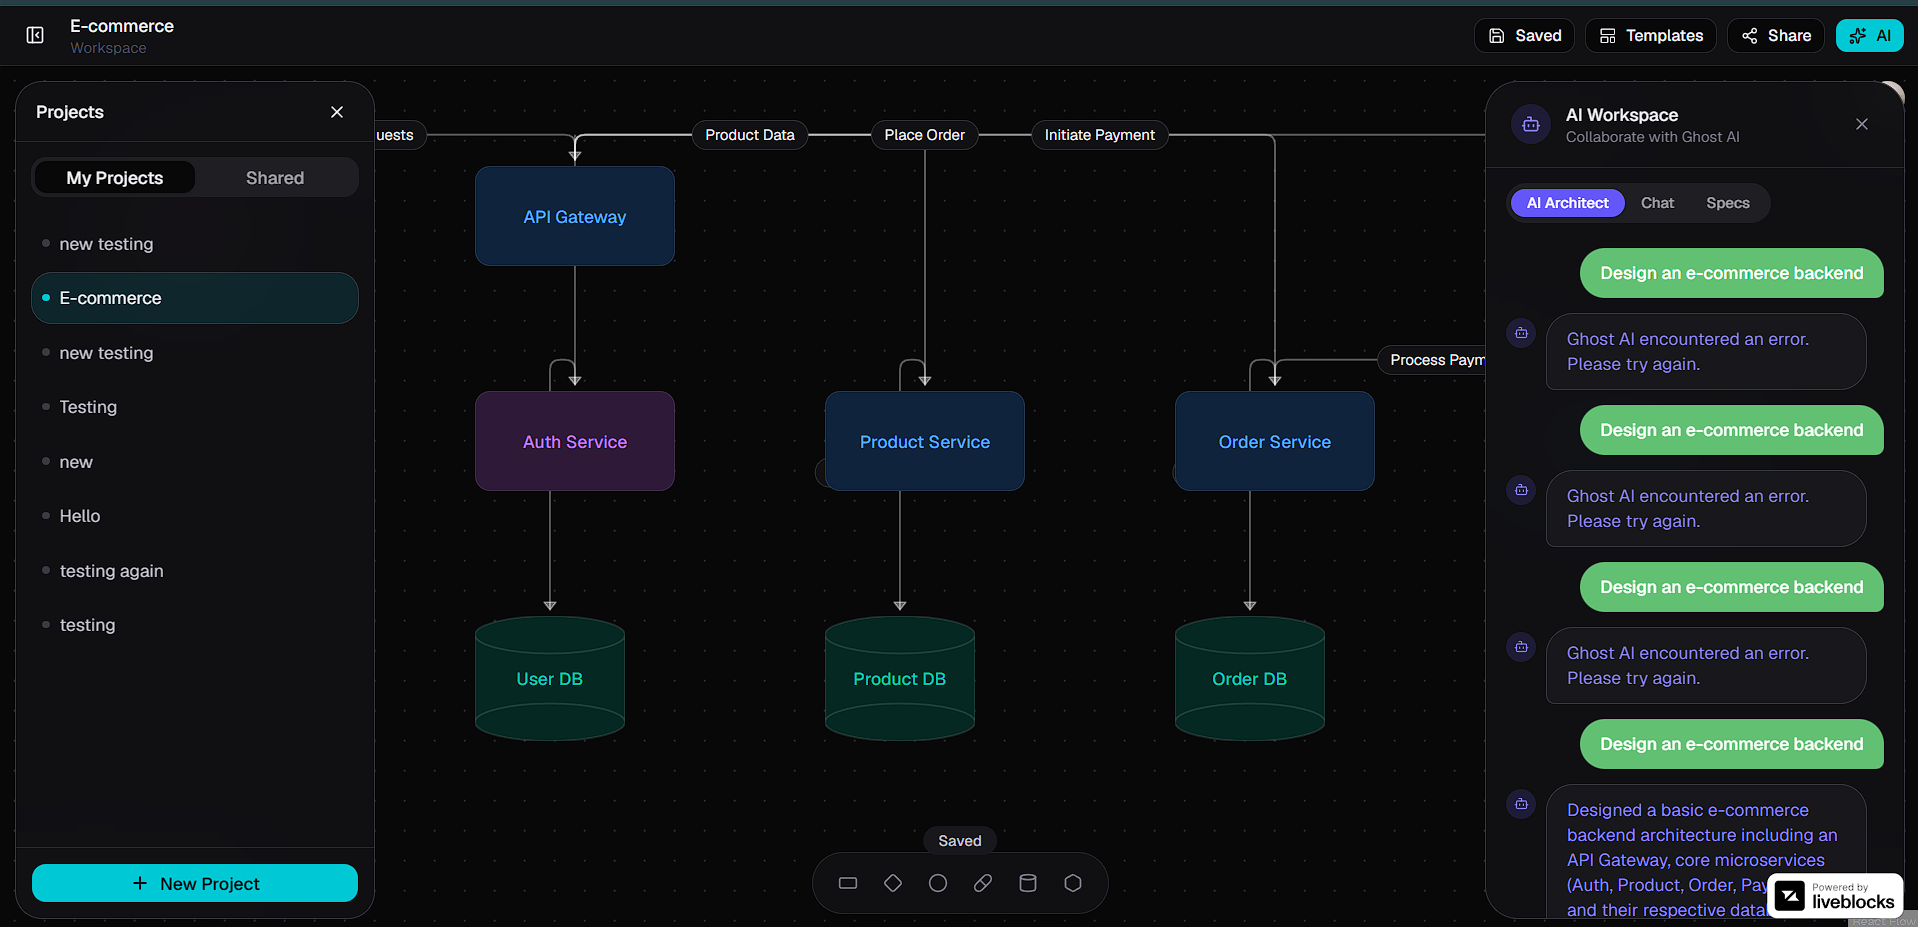Select the cylinder database shape tool
The height and width of the screenshot is (927, 1918).
[x=1028, y=883]
